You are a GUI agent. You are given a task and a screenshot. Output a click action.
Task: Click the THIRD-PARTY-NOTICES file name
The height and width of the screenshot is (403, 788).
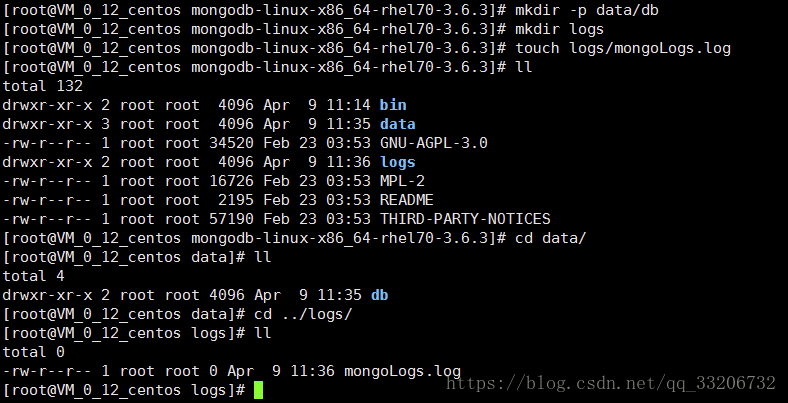click(x=465, y=219)
